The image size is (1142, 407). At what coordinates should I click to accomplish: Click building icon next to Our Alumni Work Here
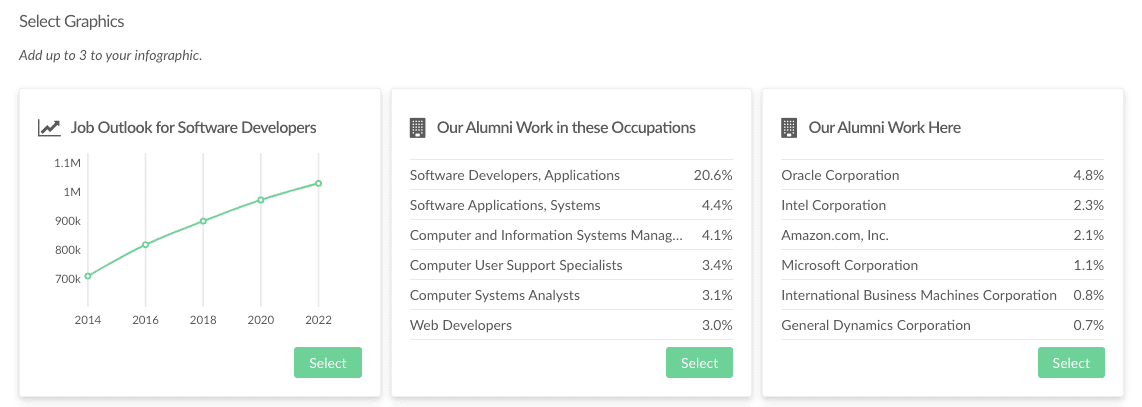coord(789,128)
